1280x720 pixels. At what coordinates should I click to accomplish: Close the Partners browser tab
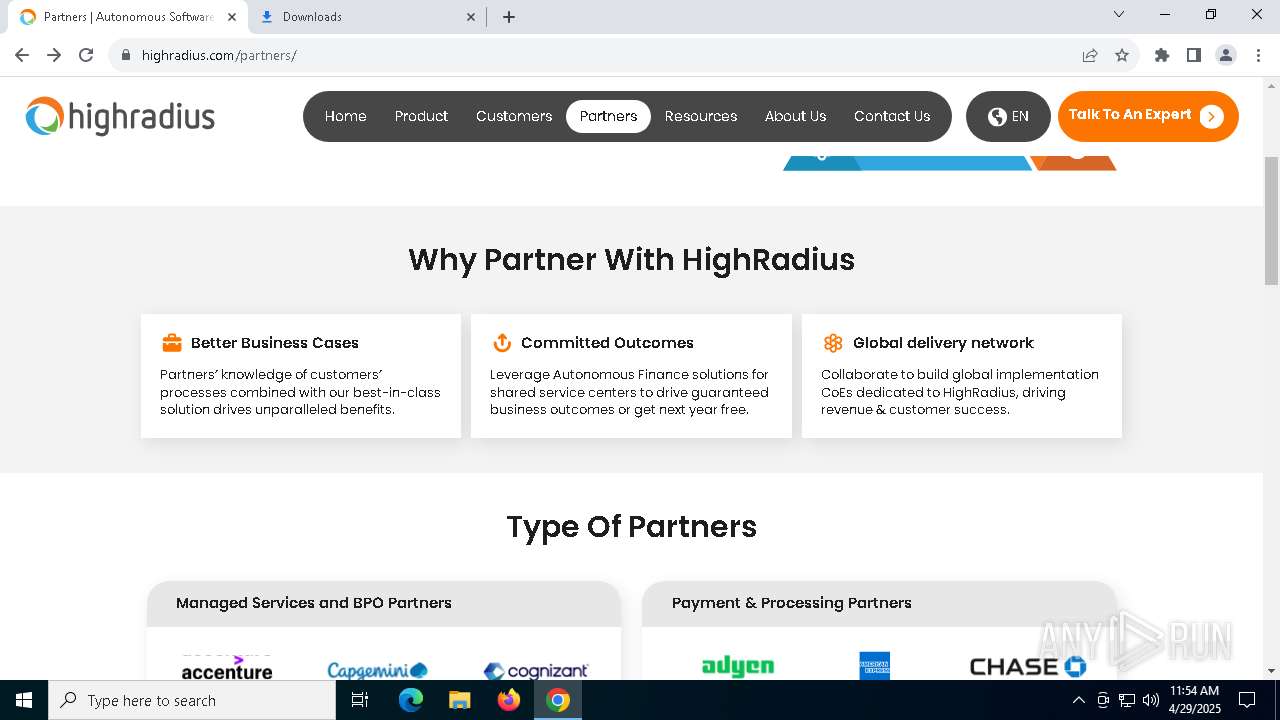coord(232,17)
